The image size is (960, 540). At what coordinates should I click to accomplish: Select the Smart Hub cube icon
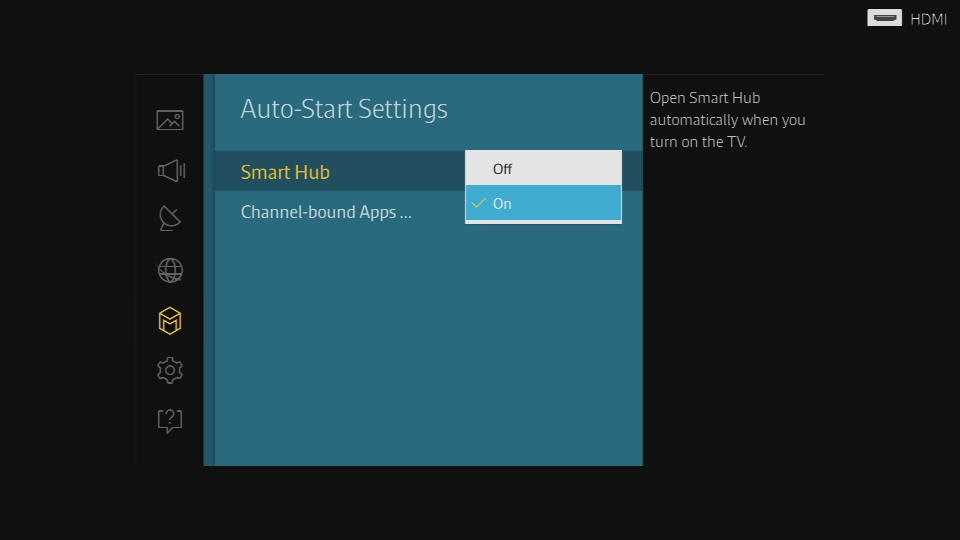coord(170,321)
